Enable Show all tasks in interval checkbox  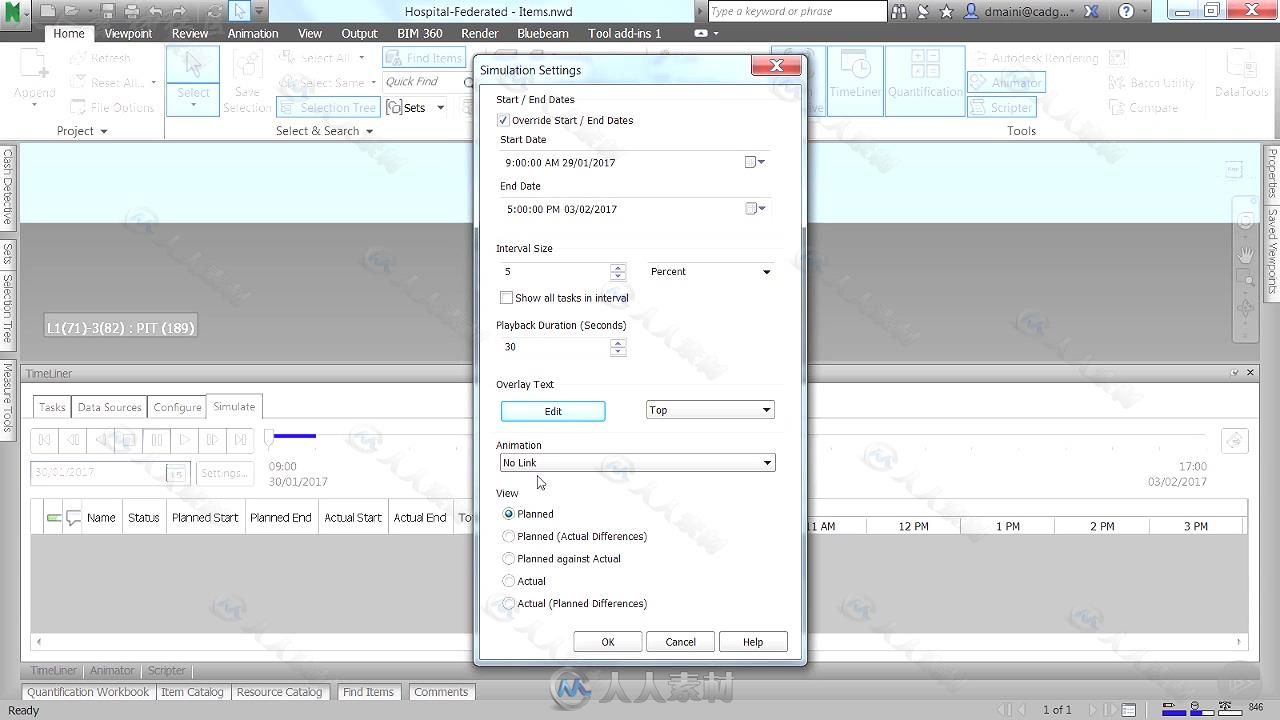506,298
